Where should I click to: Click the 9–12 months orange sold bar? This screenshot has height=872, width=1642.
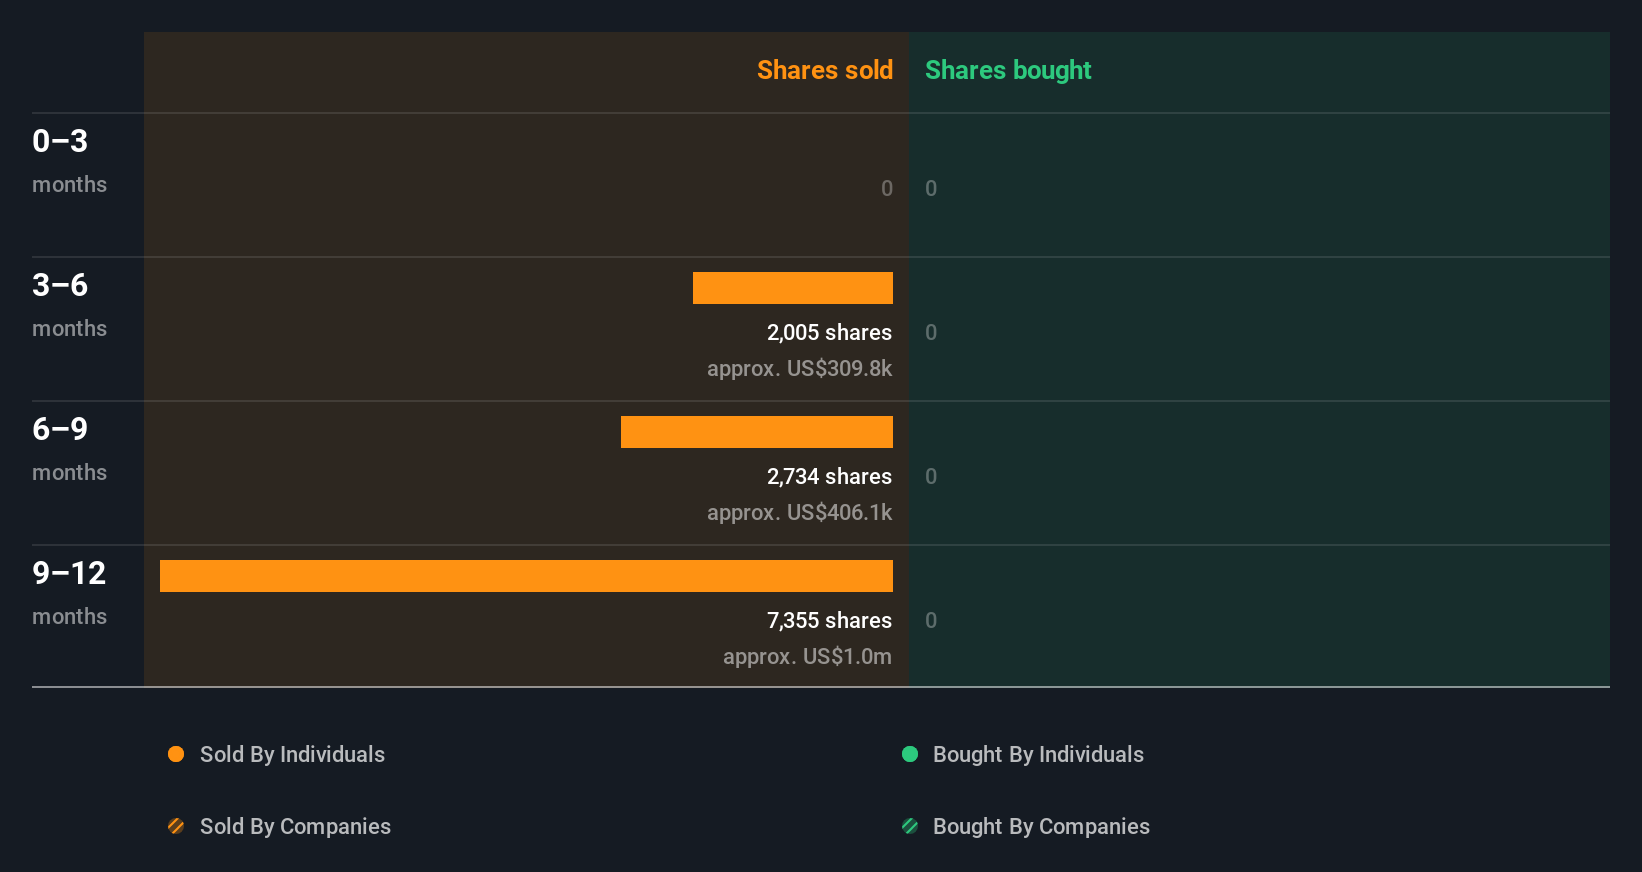click(526, 576)
